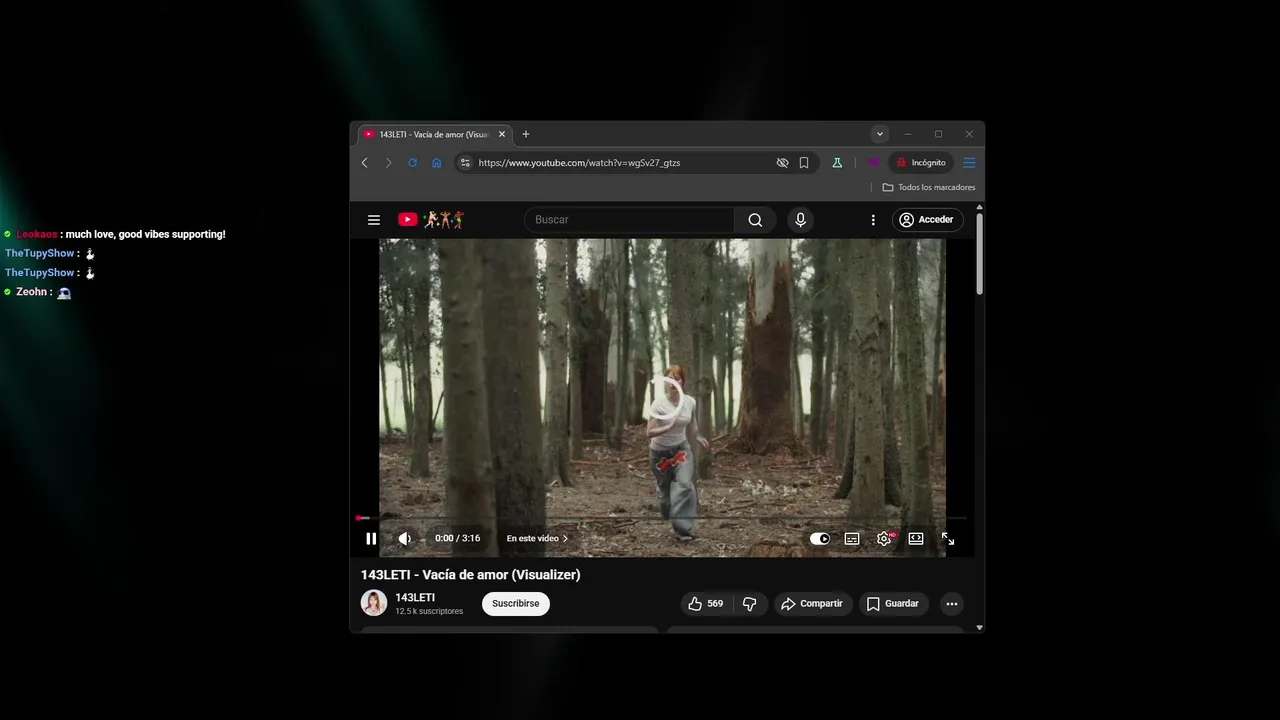Click the page vertical scrollbar
This screenshot has height=720, width=1280.
[x=979, y=254]
